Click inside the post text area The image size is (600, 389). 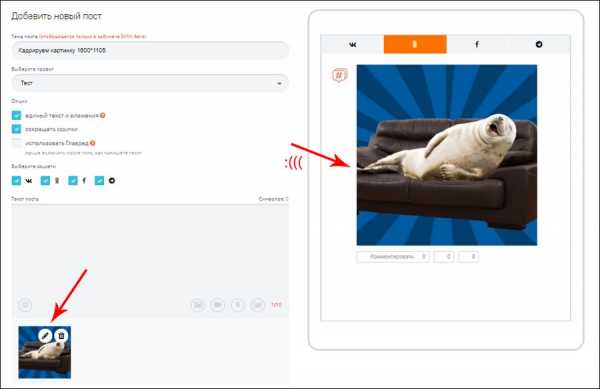(150, 249)
